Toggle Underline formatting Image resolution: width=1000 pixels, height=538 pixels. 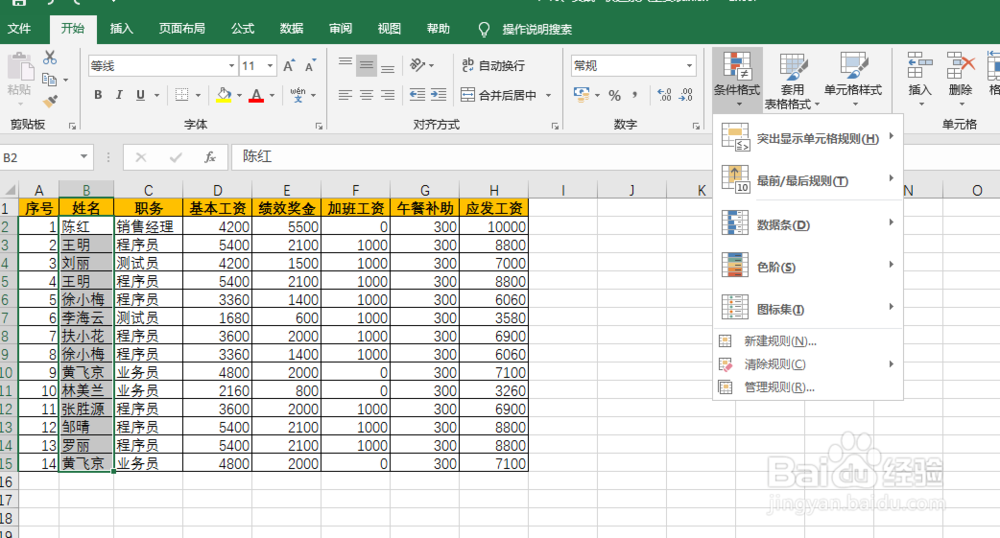tap(140, 95)
